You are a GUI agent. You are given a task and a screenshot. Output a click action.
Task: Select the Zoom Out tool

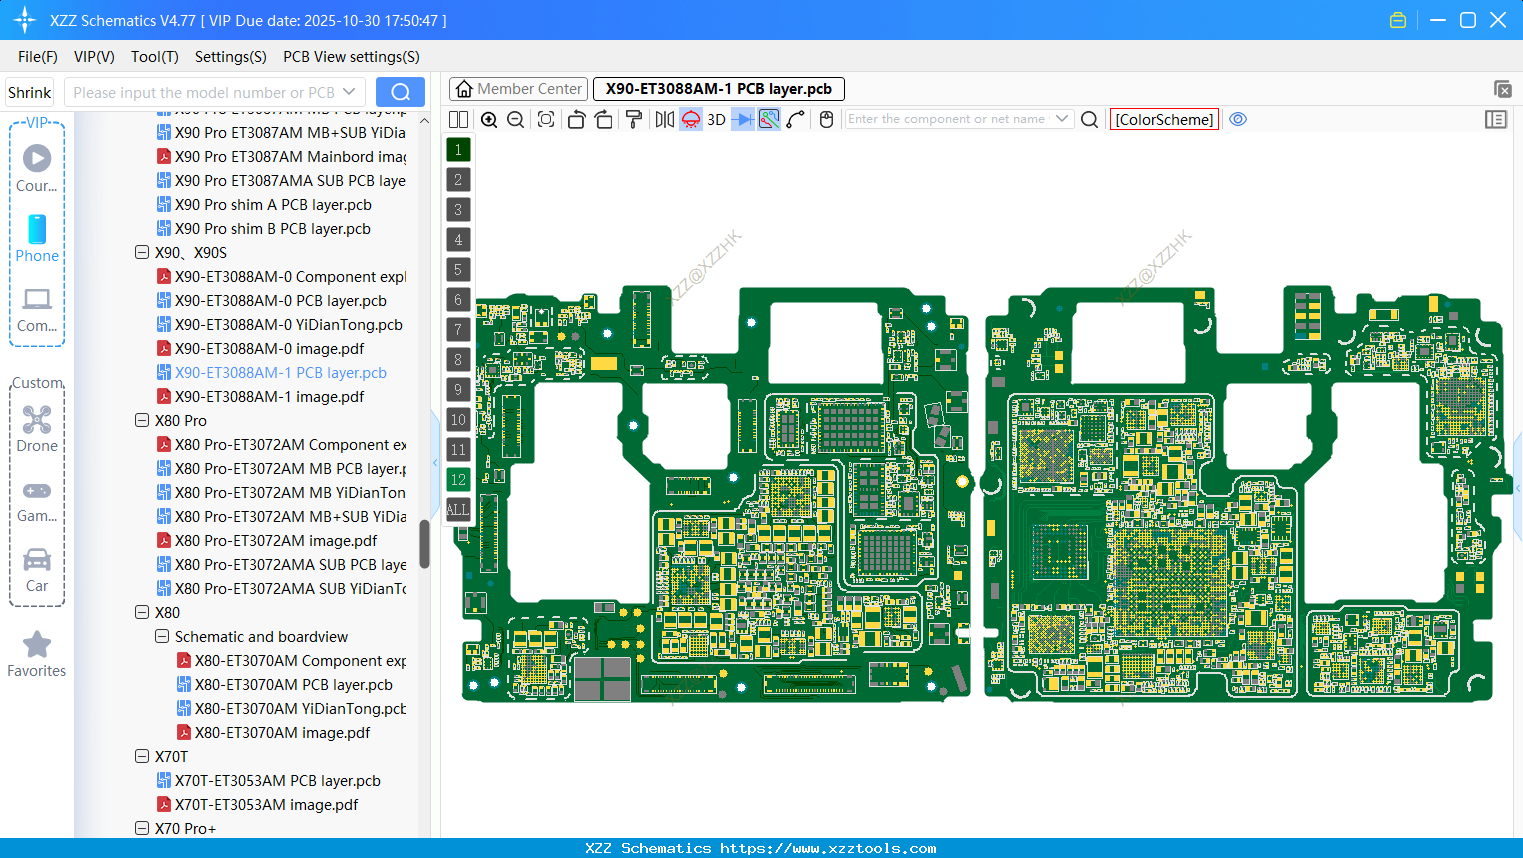pos(514,119)
